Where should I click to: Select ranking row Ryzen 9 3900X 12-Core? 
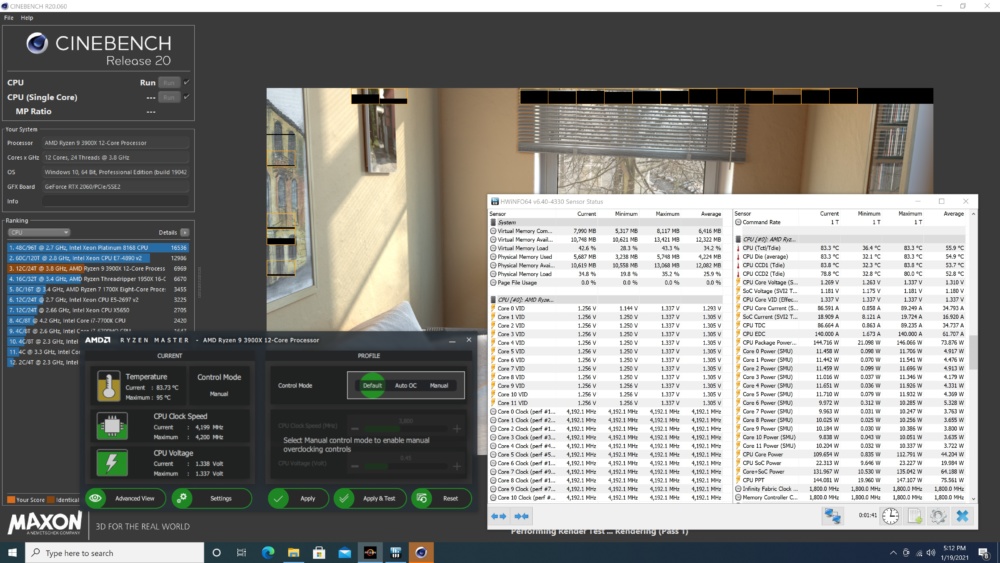(98, 268)
